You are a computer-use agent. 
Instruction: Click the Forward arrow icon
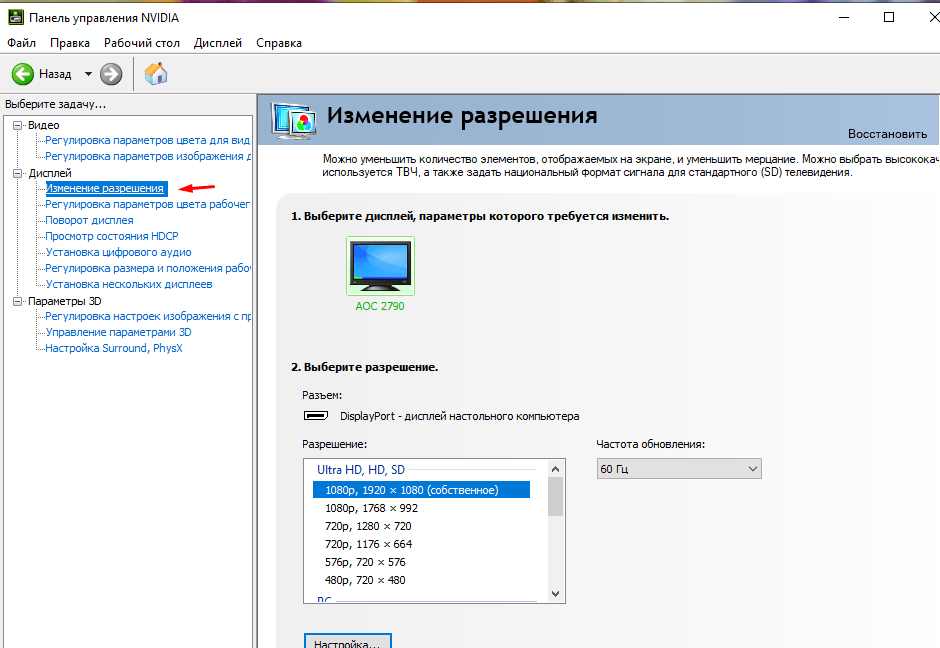[x=111, y=74]
